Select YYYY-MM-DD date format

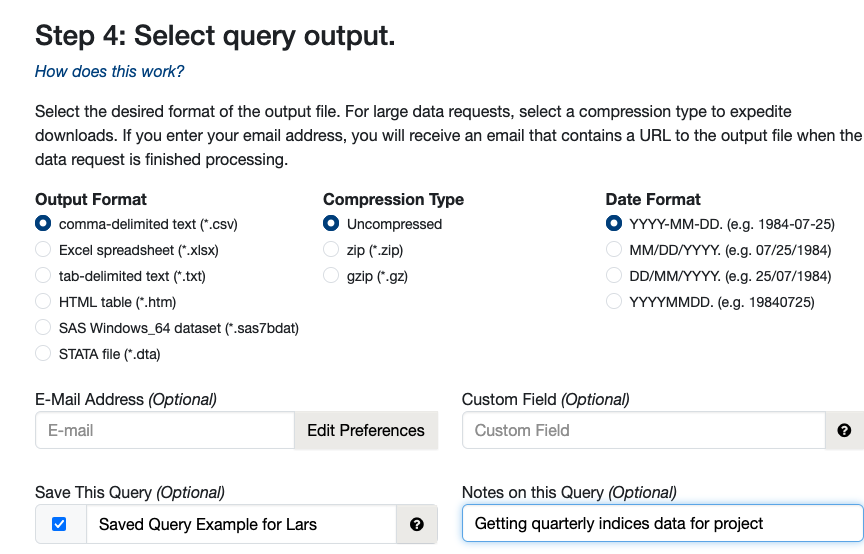click(x=614, y=224)
